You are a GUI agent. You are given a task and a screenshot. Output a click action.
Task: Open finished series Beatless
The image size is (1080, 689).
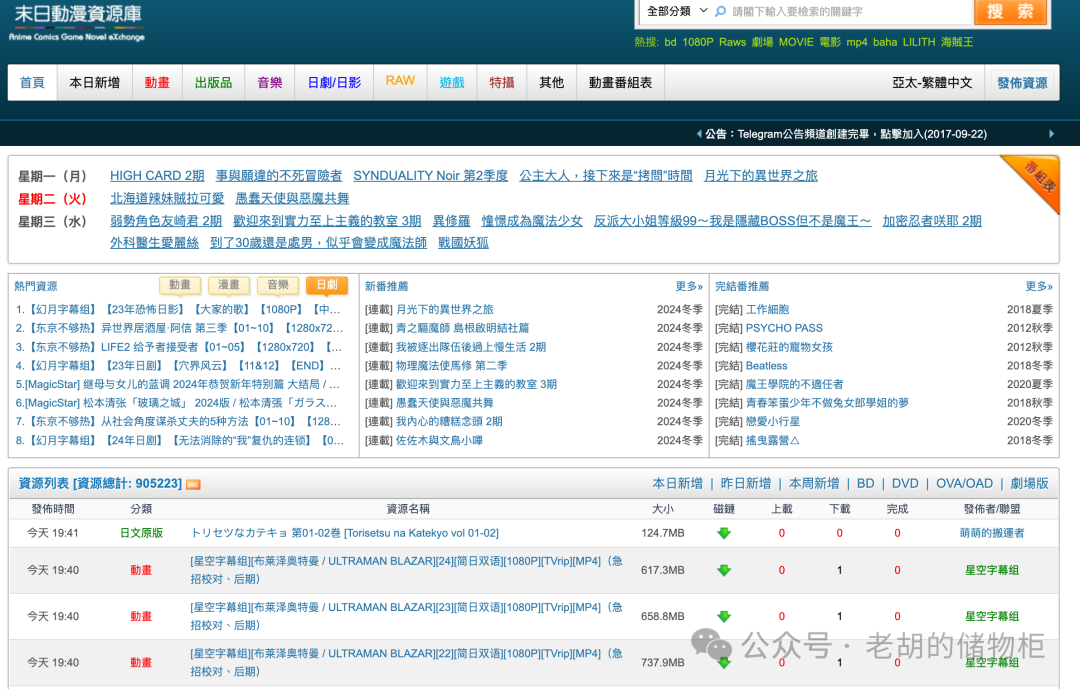tap(767, 366)
